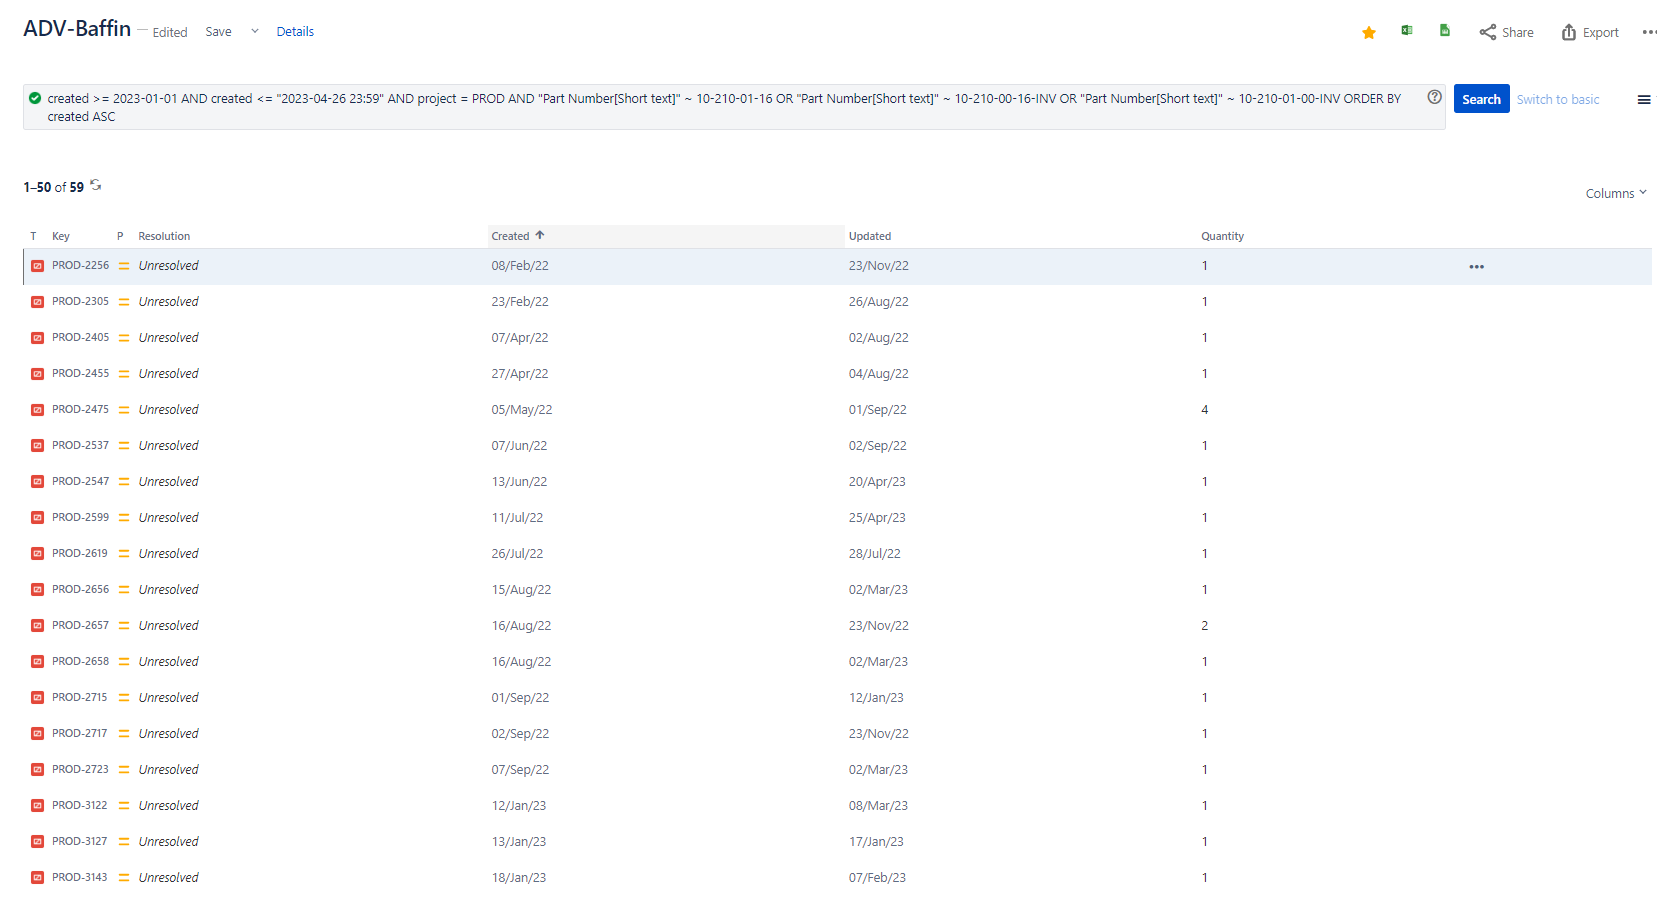
Task: Open row actions ellipsis for PROD-2256
Action: click(1476, 267)
